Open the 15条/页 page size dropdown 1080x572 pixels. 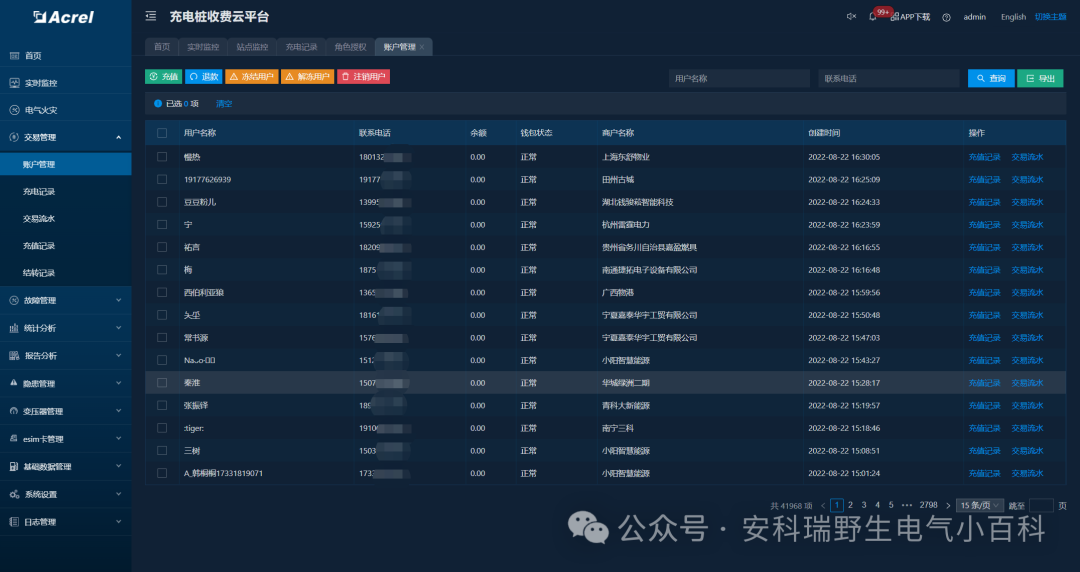[x=979, y=505]
